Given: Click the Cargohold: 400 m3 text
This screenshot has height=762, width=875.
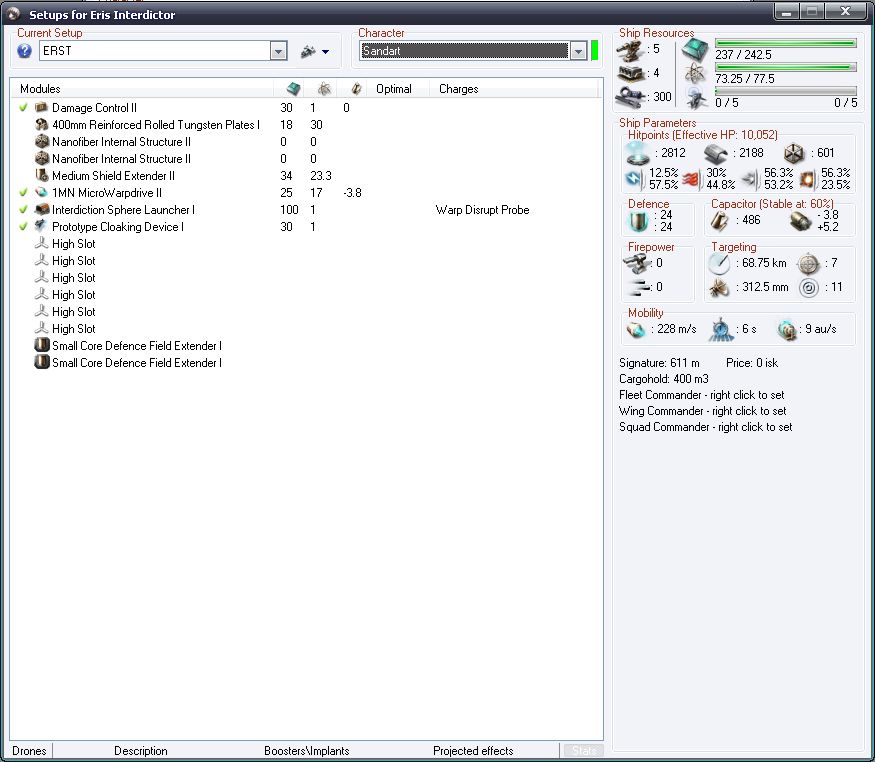Looking at the screenshot, I should coord(664,379).
